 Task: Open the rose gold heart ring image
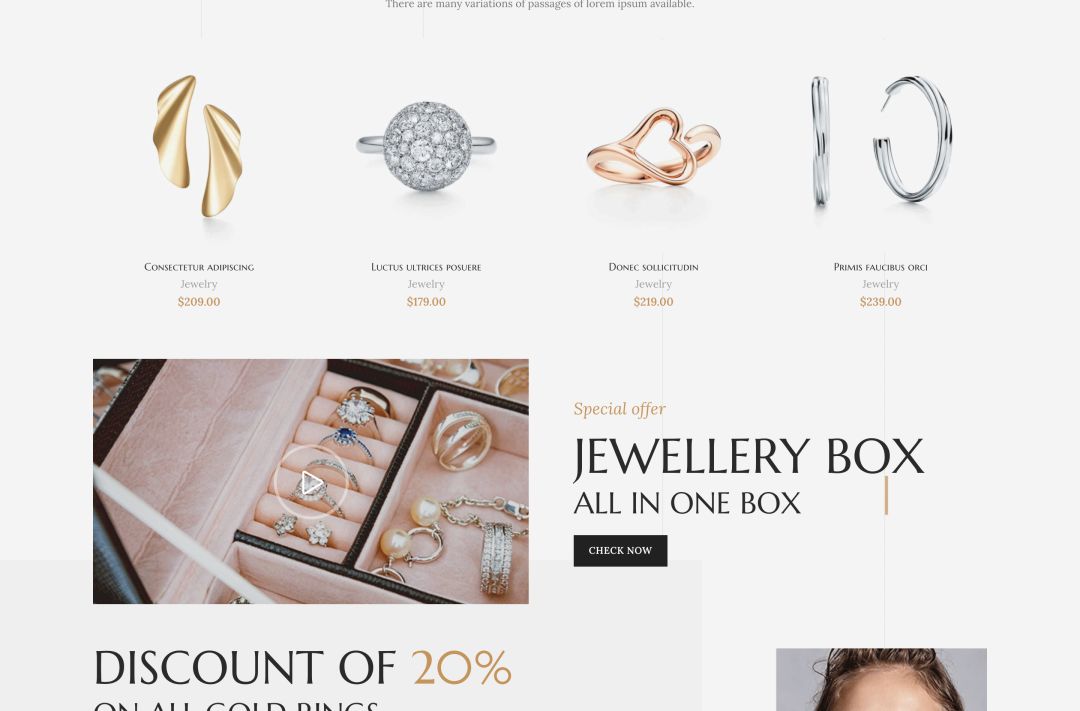pos(653,145)
